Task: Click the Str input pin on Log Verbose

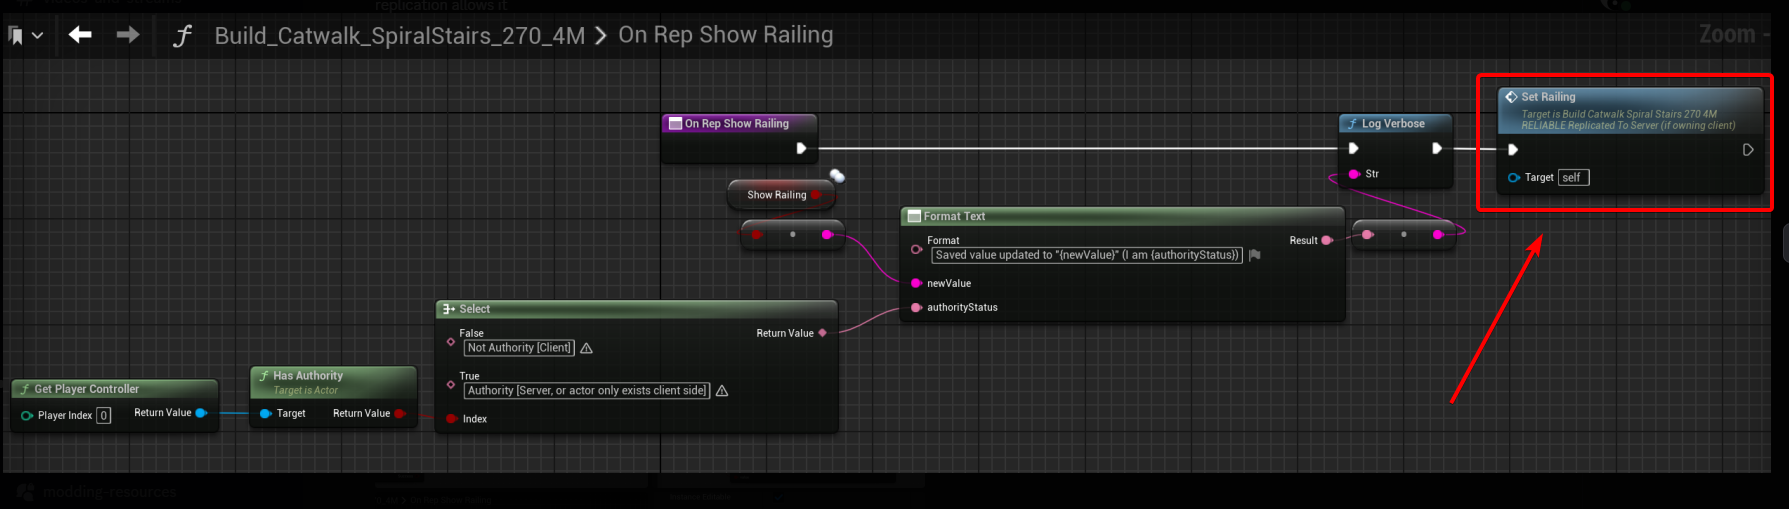Action: pos(1354,174)
